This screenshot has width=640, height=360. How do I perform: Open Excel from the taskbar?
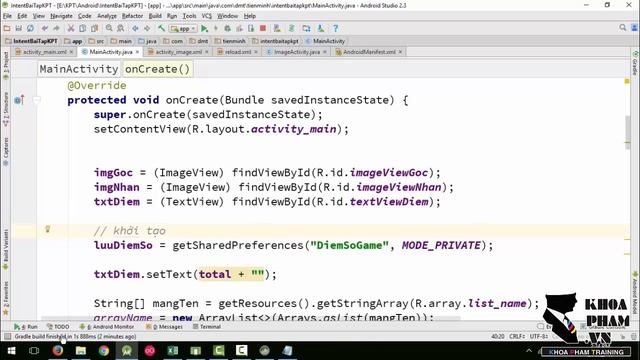click(x=173, y=351)
